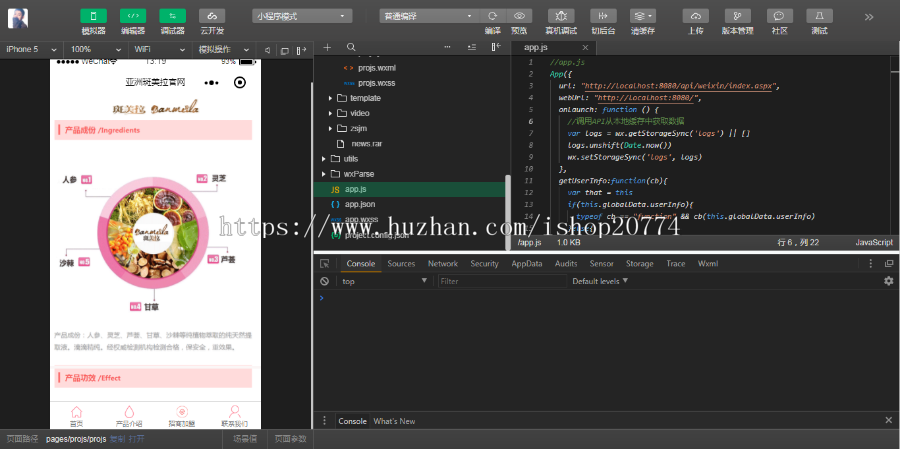Click the 预览 preview eye icon

click(x=519, y=16)
